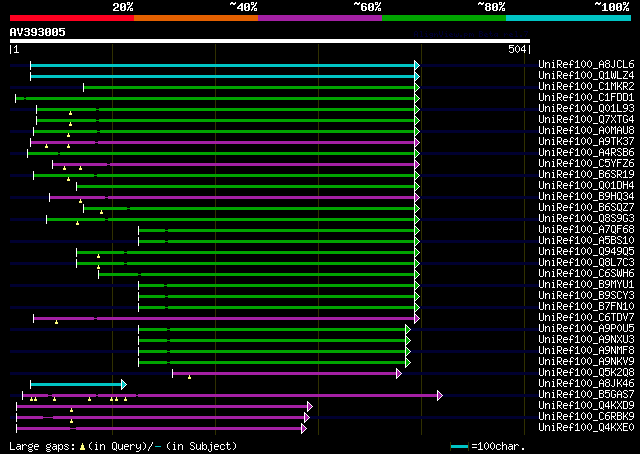Screen dimensions: 640x454
Task: Click the UniRef100_A9TK37 text
Action: [x=586, y=142]
